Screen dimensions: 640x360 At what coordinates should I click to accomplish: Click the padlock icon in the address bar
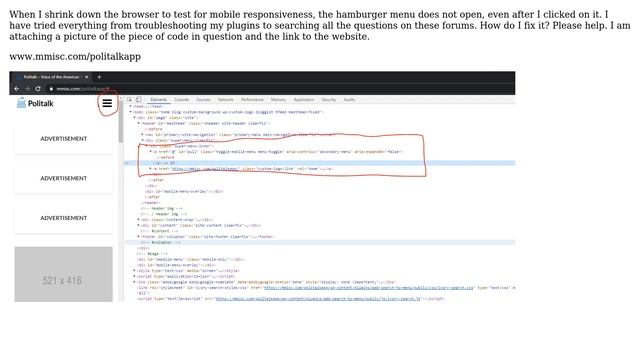pos(51,89)
